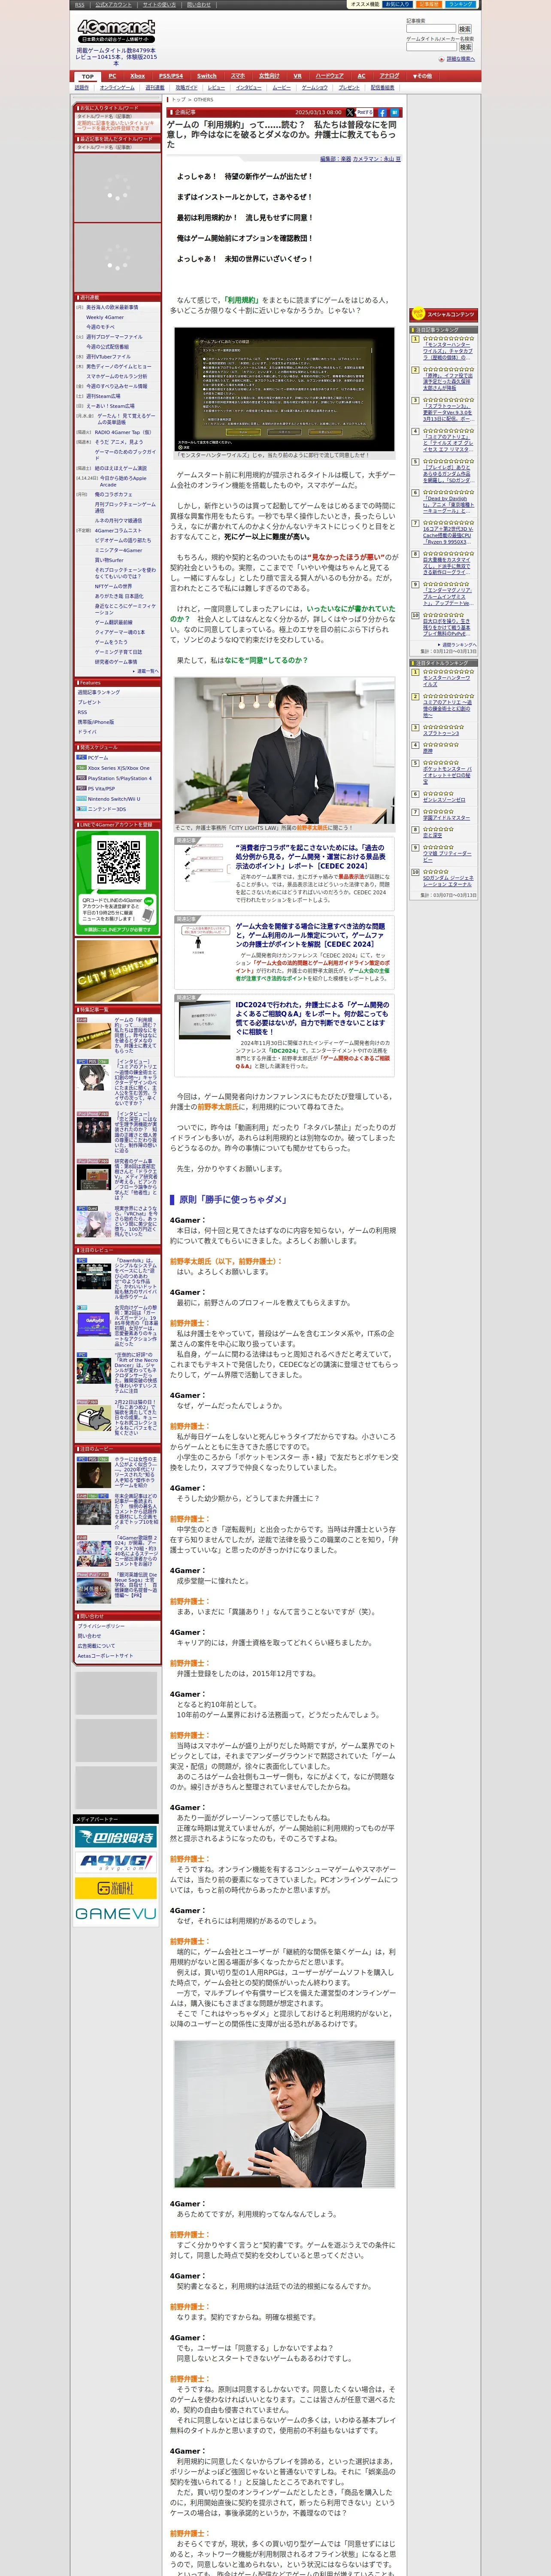Open PC icon in release schedule
Viewport: 551px width, 2576px height.
[x=81, y=757]
